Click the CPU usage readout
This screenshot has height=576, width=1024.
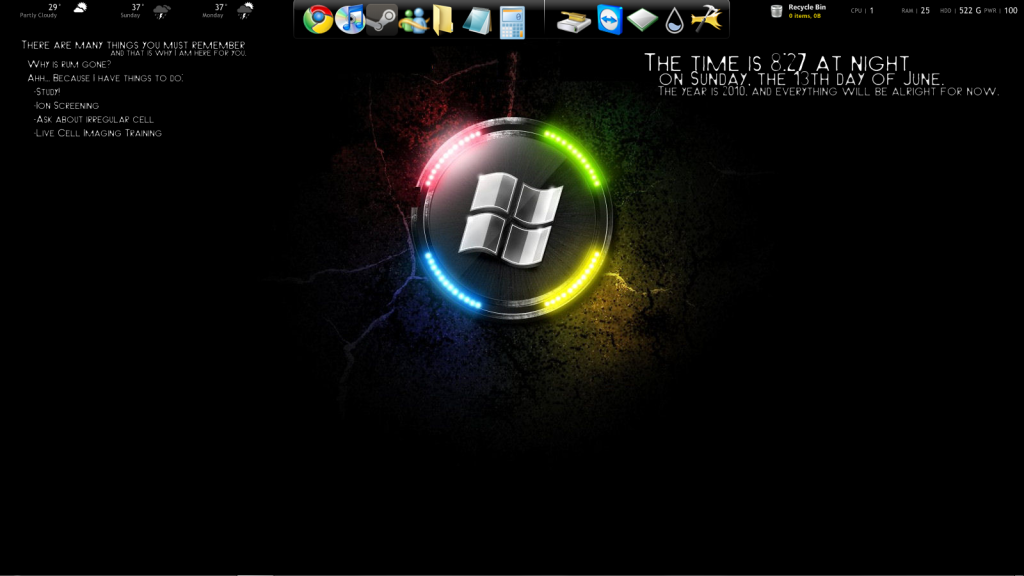pyautogui.click(x=862, y=10)
